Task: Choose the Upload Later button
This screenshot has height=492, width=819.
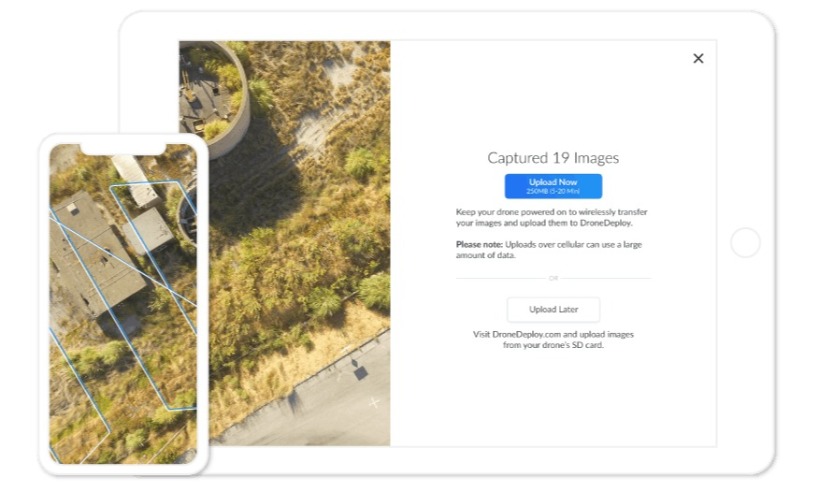Action: 553,309
